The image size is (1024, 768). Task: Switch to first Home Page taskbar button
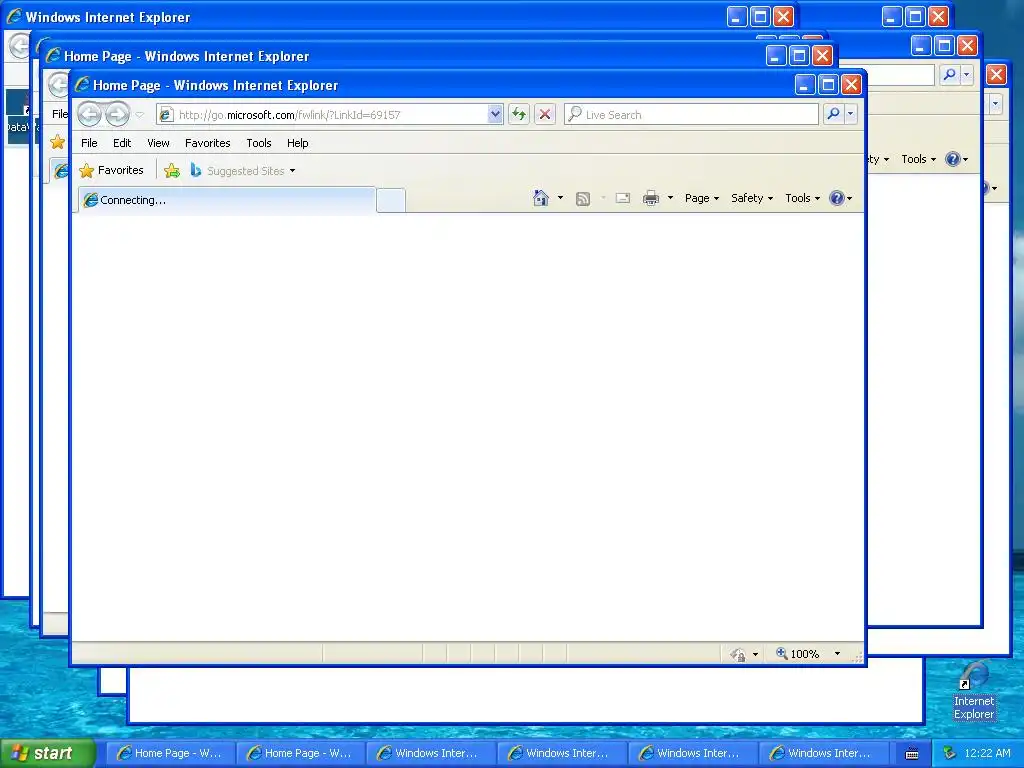tap(168, 753)
